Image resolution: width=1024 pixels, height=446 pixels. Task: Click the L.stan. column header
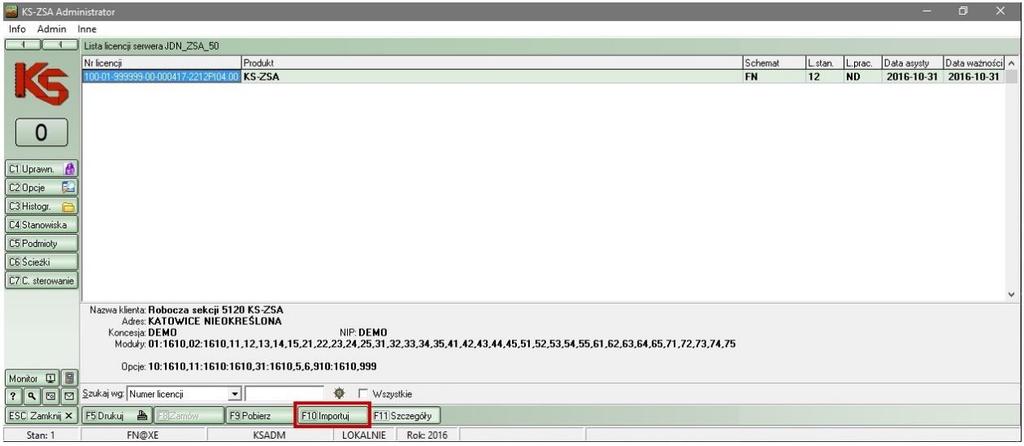824,63
